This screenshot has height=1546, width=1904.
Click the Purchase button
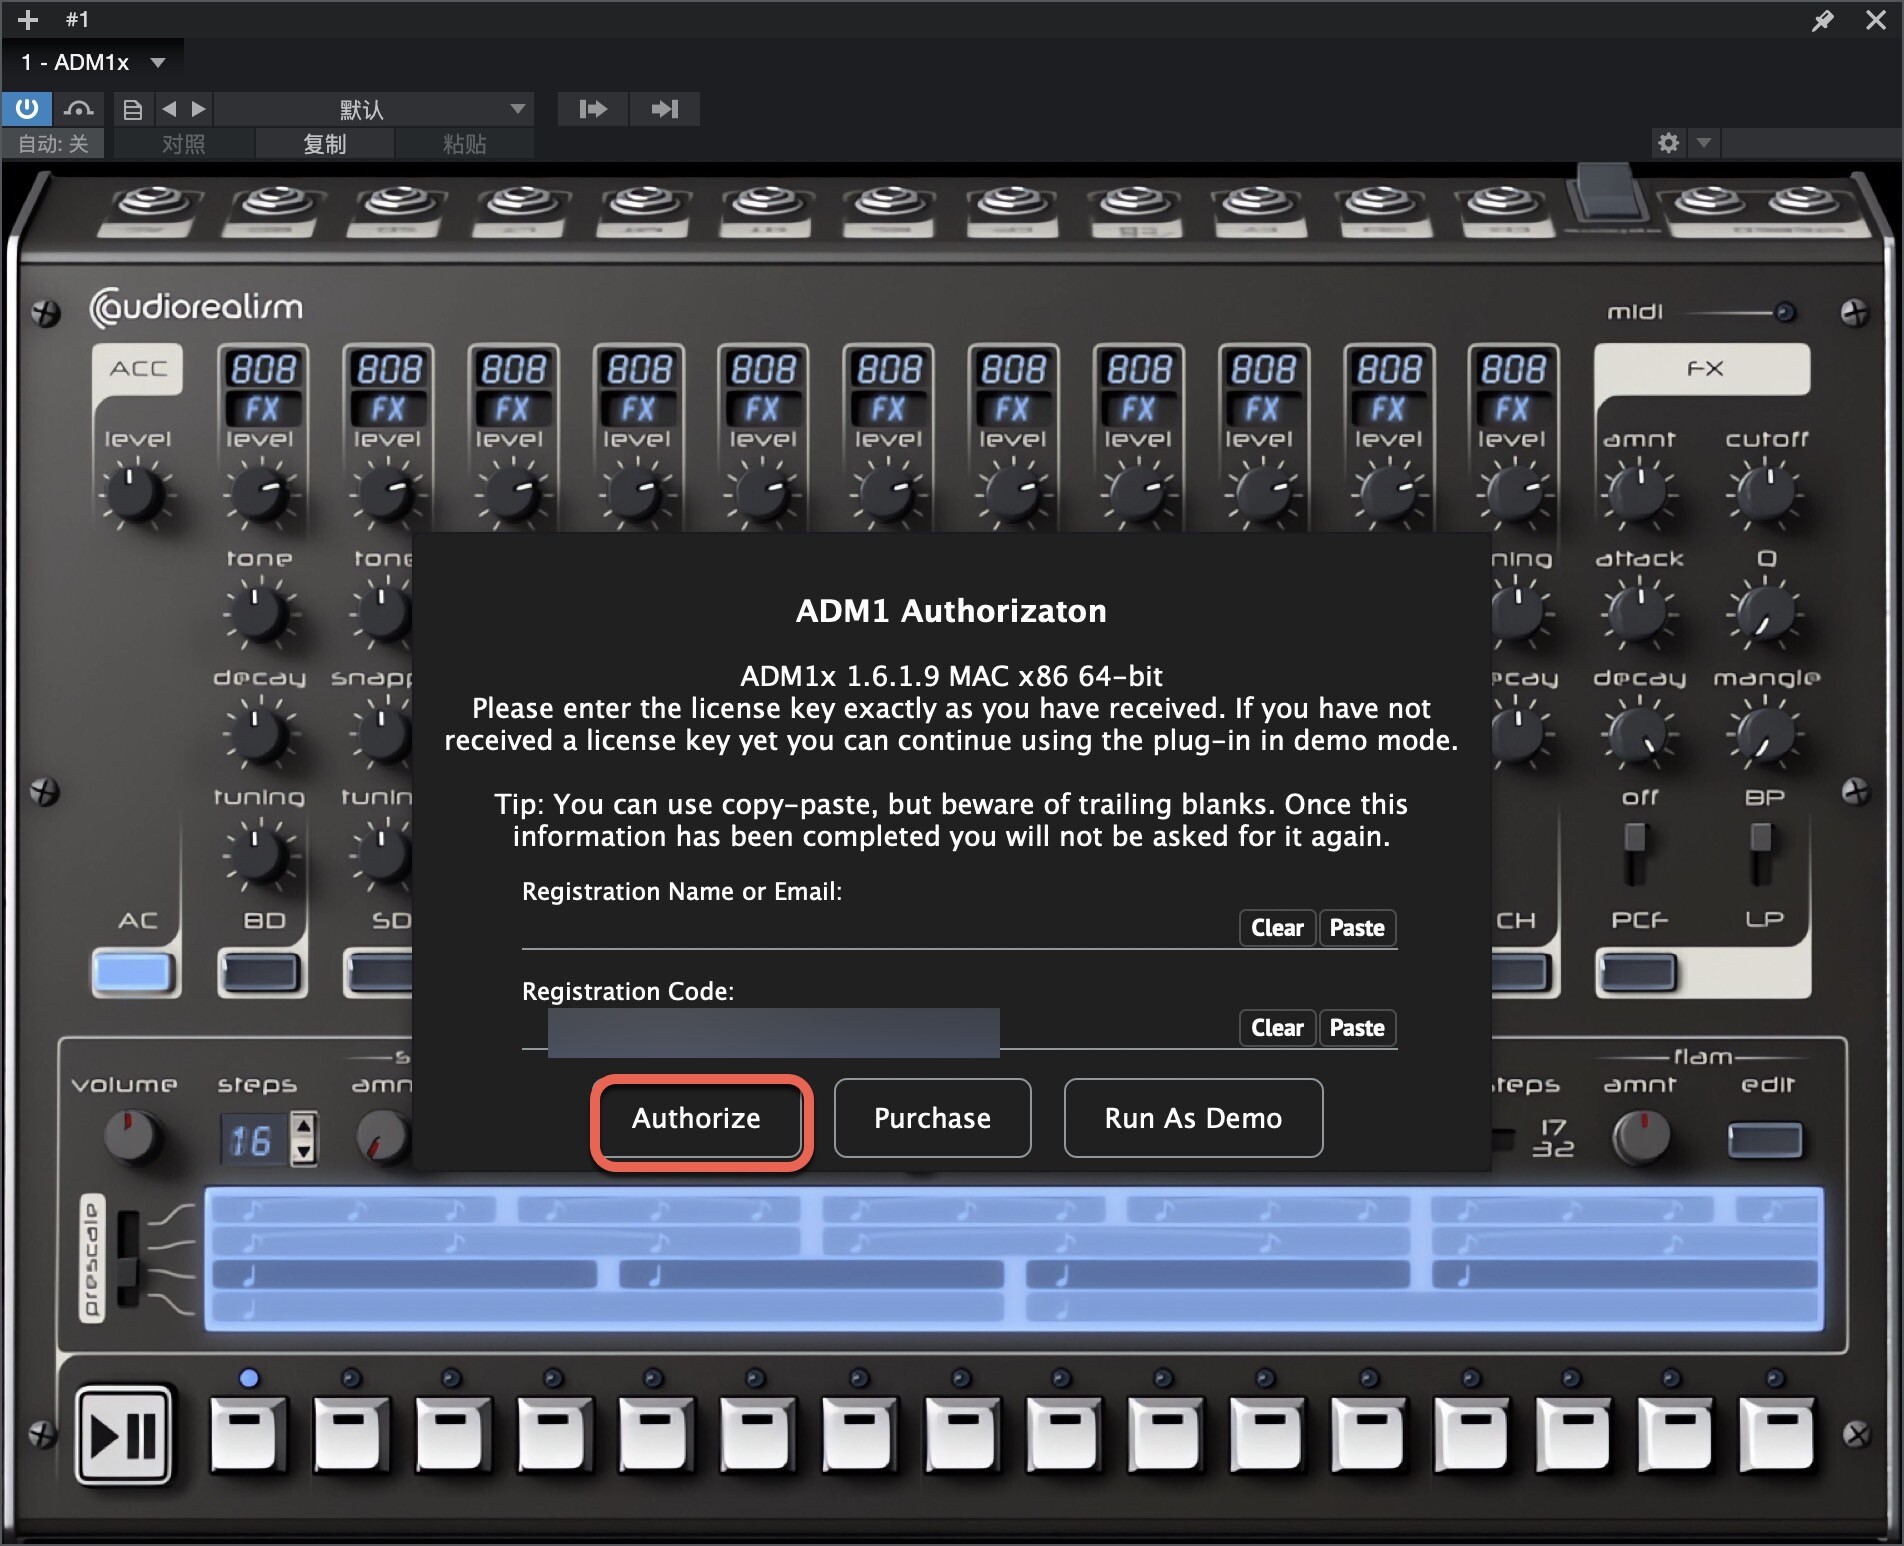(932, 1118)
